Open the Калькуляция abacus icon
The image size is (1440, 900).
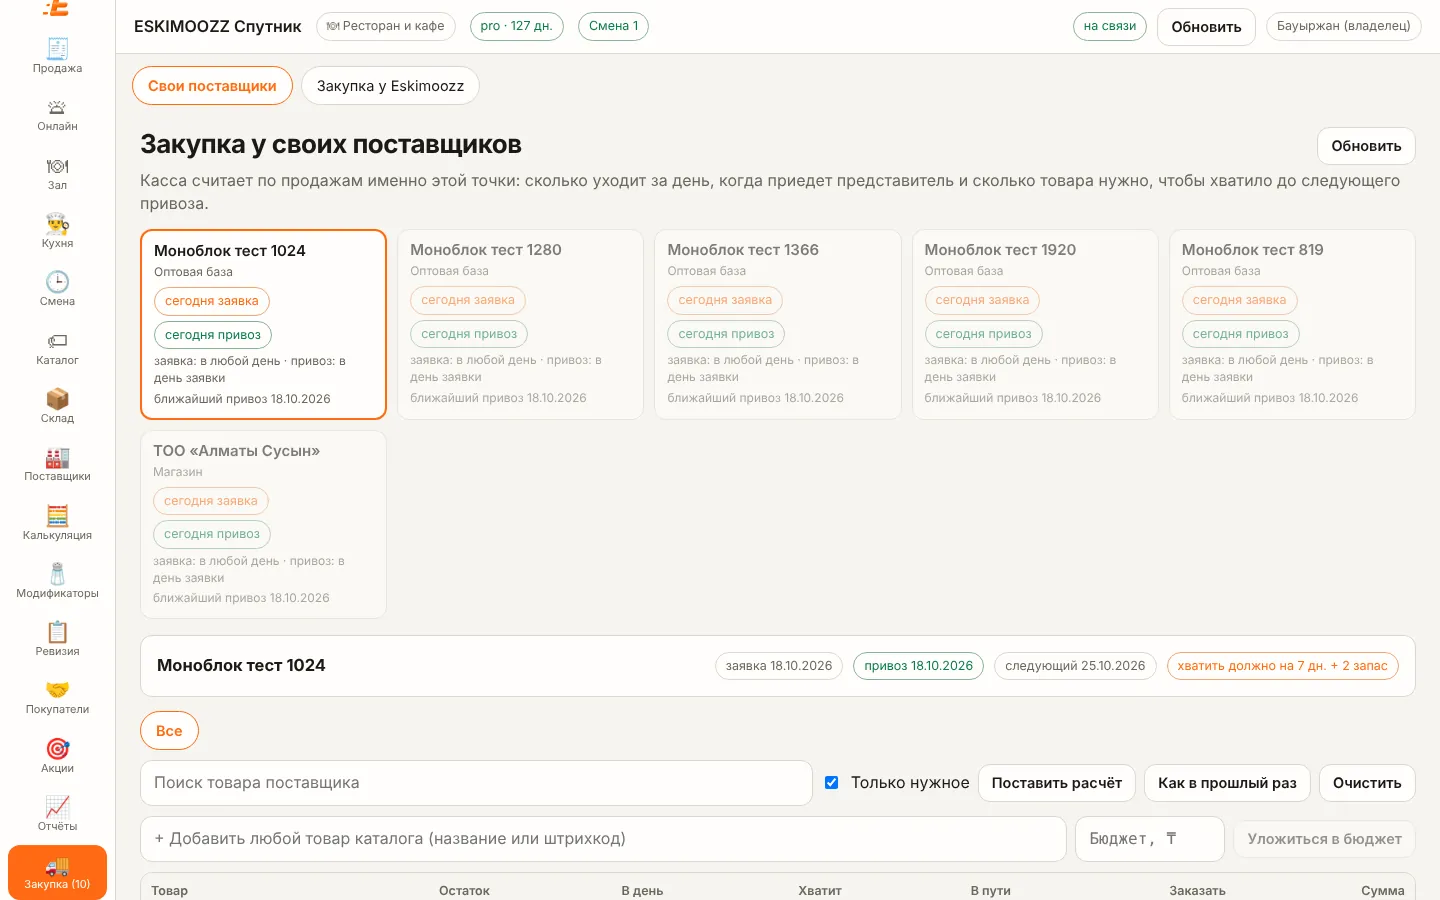[x=57, y=516]
